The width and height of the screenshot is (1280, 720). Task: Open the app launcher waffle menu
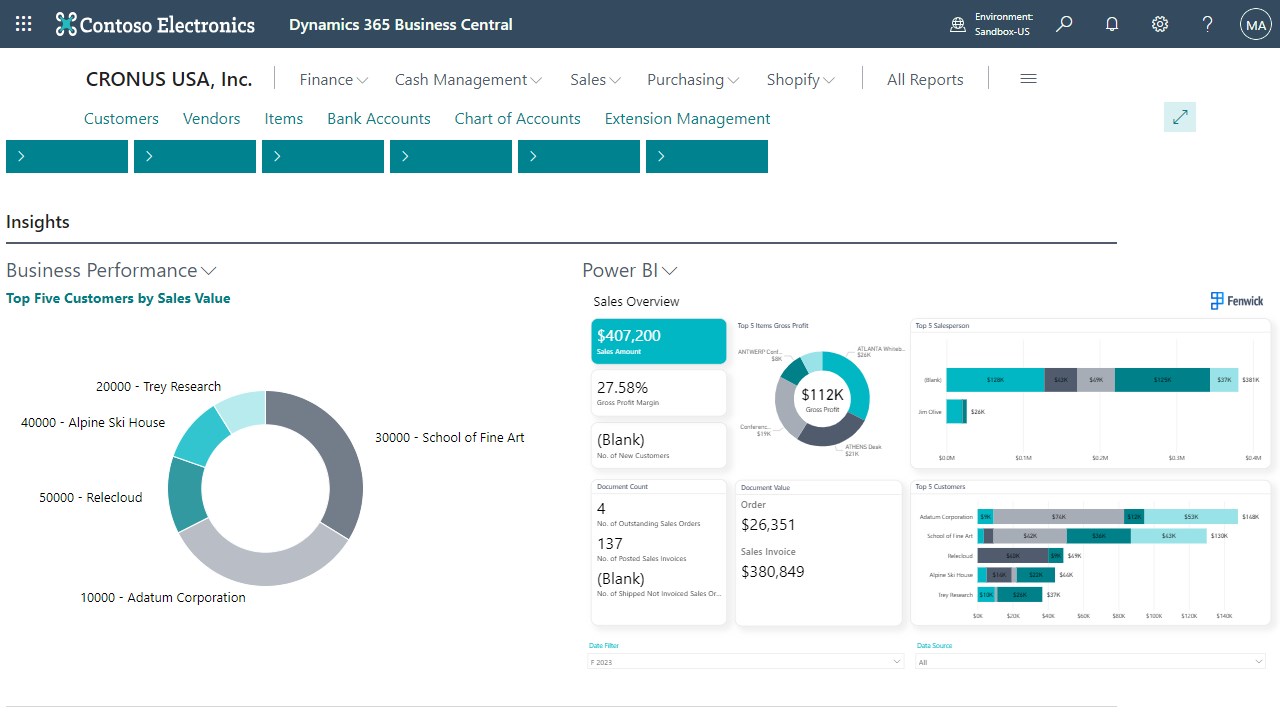click(23, 24)
